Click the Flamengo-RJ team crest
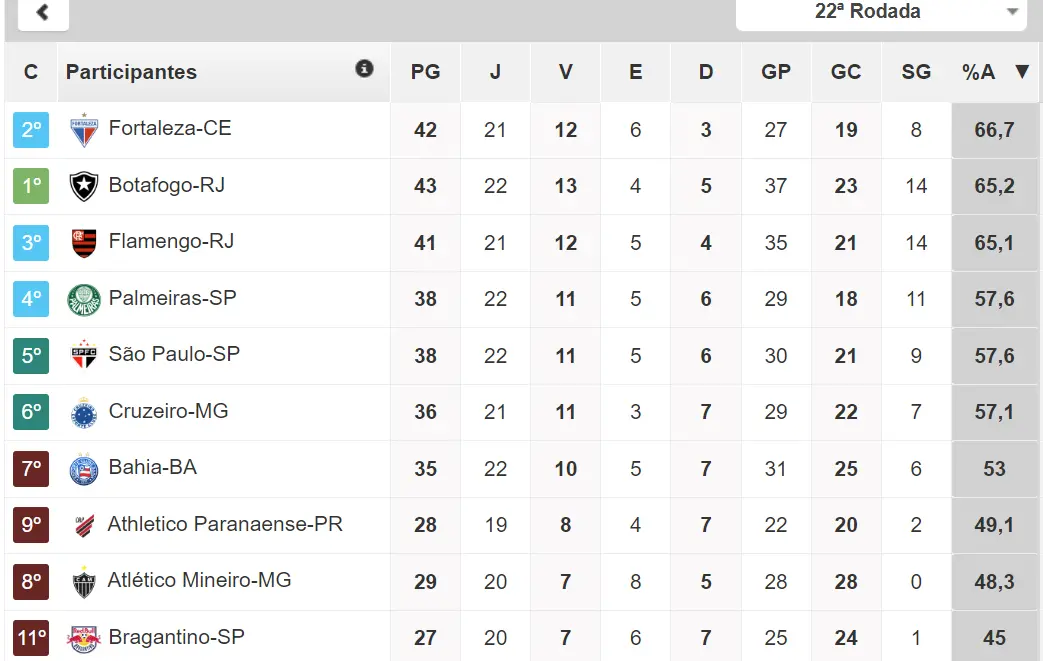Screen dimensions: 1043x661 pyautogui.click(x=84, y=243)
